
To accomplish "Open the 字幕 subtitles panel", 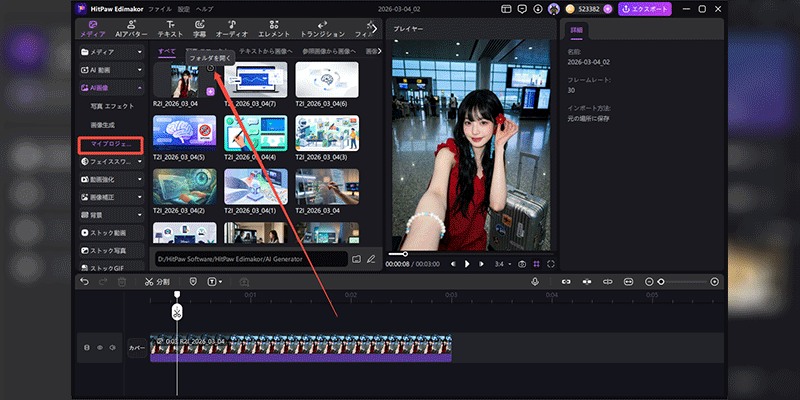I will click(x=201, y=28).
